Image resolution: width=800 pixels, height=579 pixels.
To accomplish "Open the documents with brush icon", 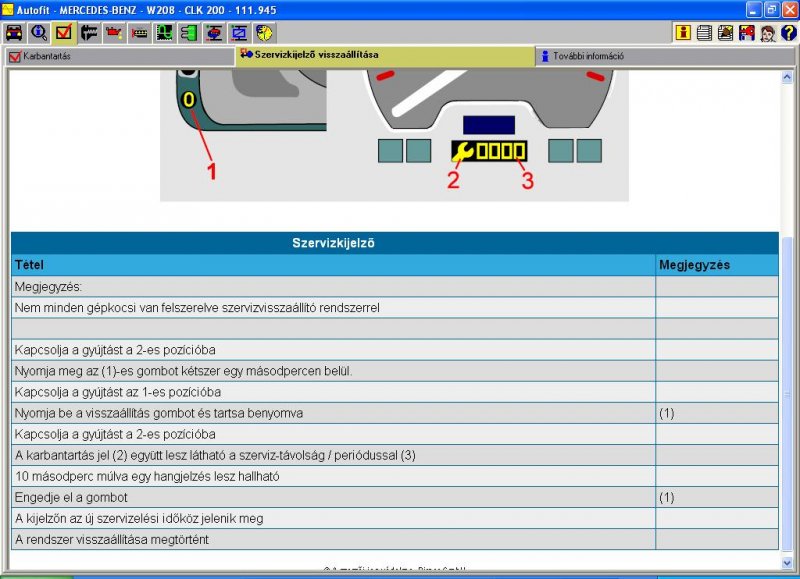I will (x=725, y=33).
